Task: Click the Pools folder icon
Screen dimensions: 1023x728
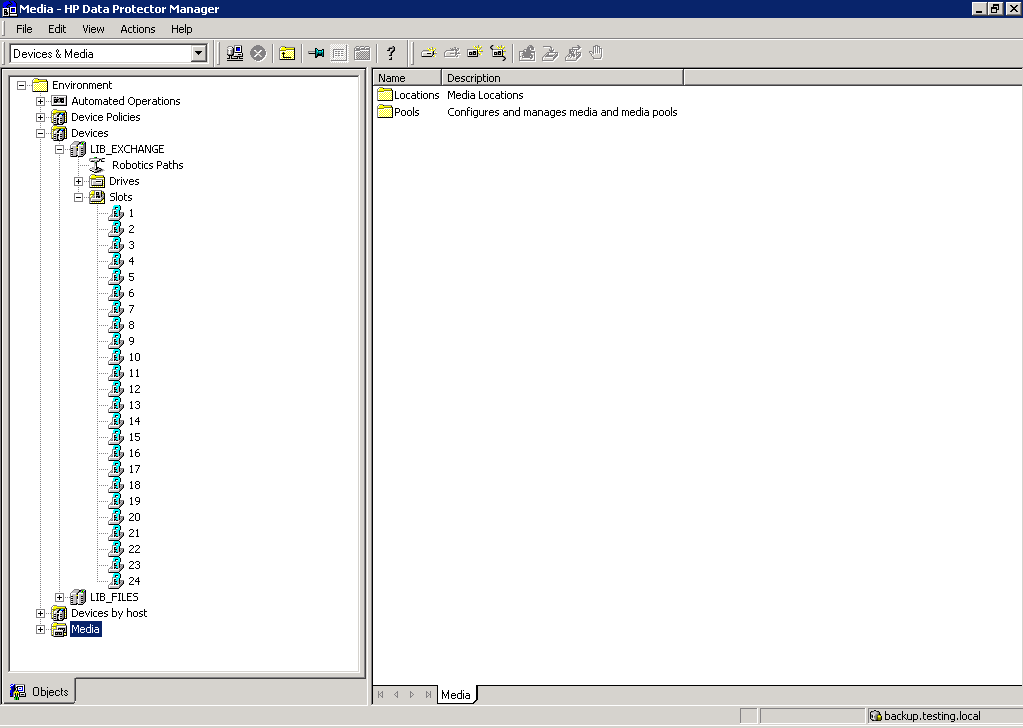Action: 385,112
